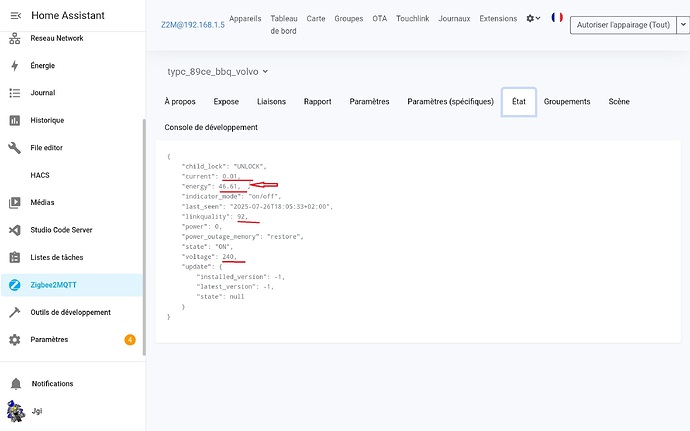Click the Paramètres gear icon in sidebar
This screenshot has height=431, width=690.
tap(15, 339)
